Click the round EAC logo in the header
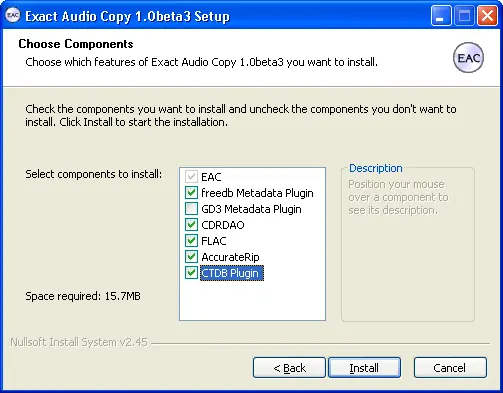Image resolution: width=503 pixels, height=393 pixels. [468, 58]
